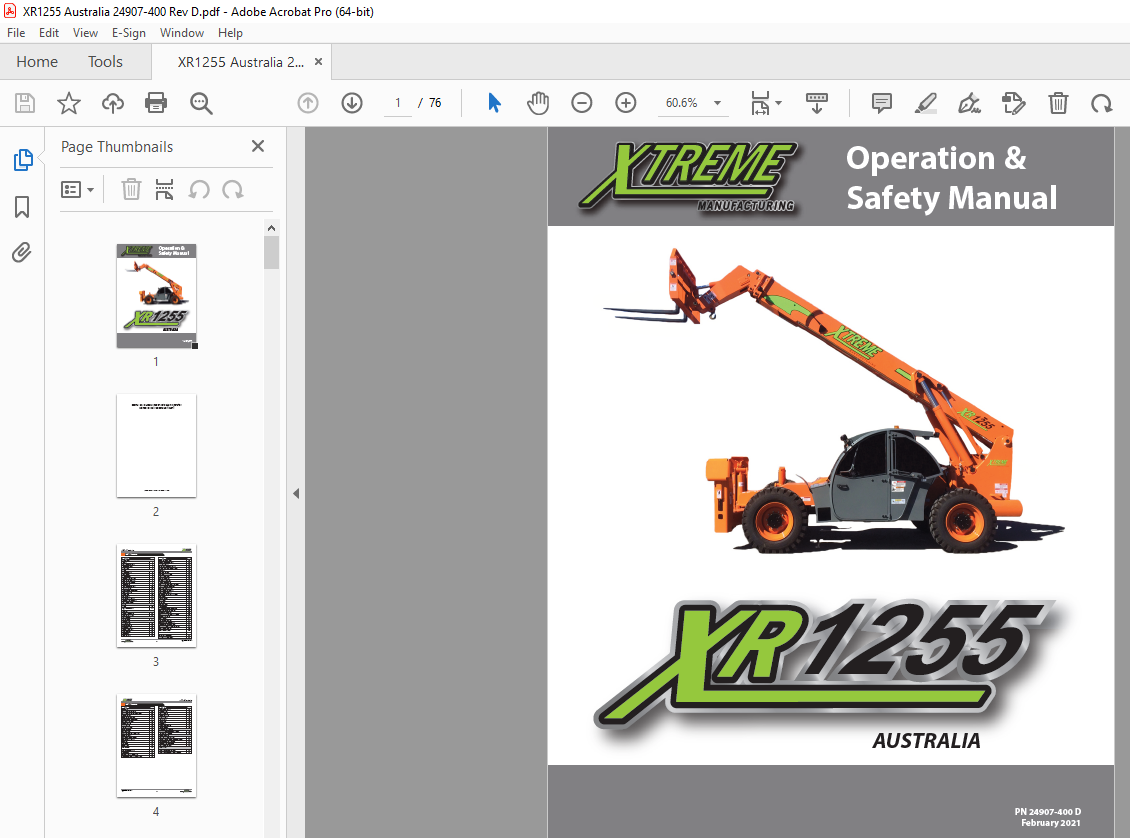
Task: Click thumbnails scrollbar up arrow
Action: pyautogui.click(x=272, y=228)
